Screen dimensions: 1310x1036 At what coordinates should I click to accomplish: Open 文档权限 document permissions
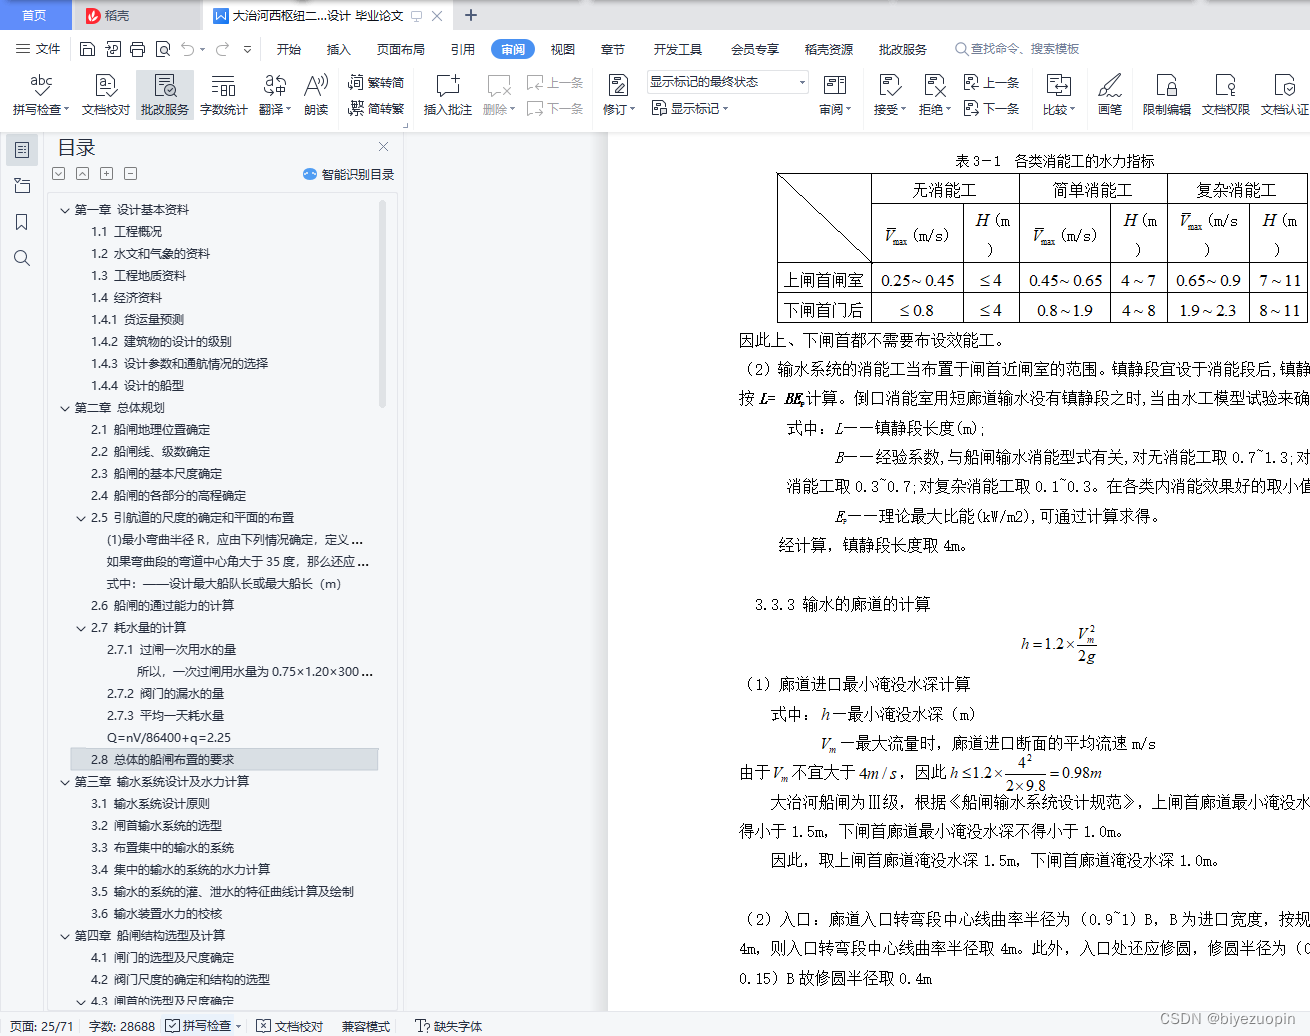coord(1226,95)
